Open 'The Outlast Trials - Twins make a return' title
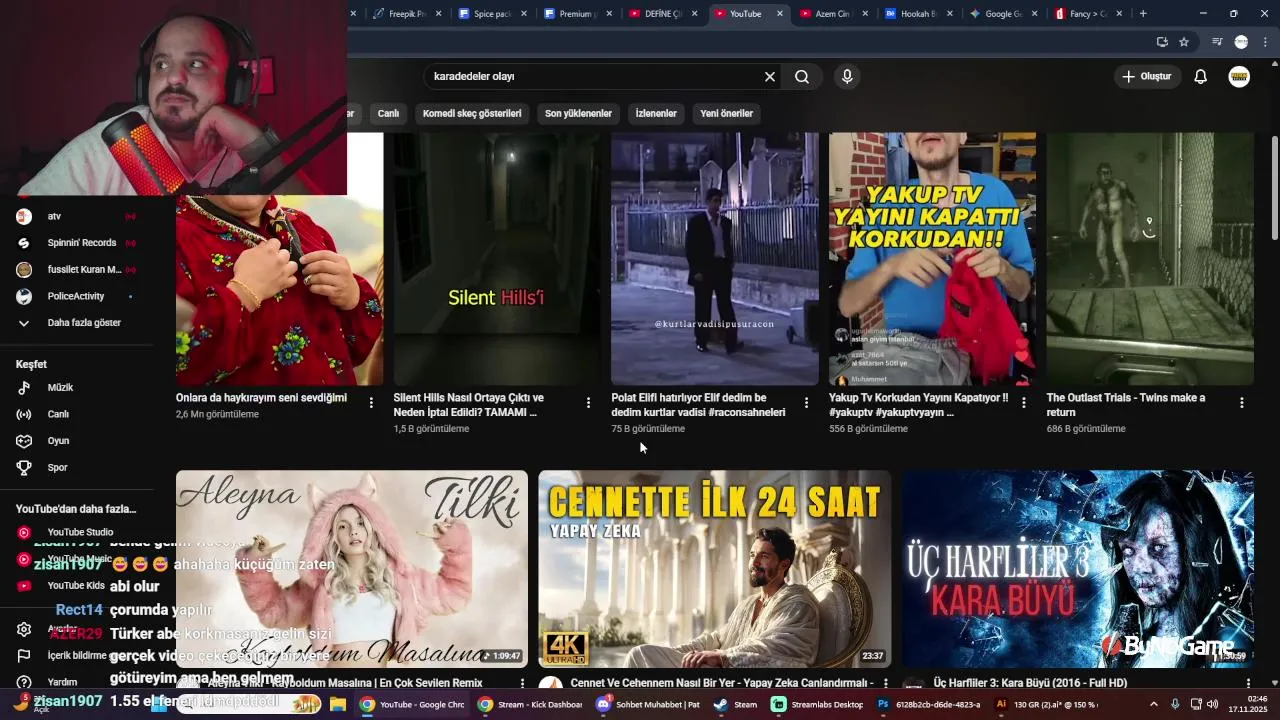 click(1126, 405)
